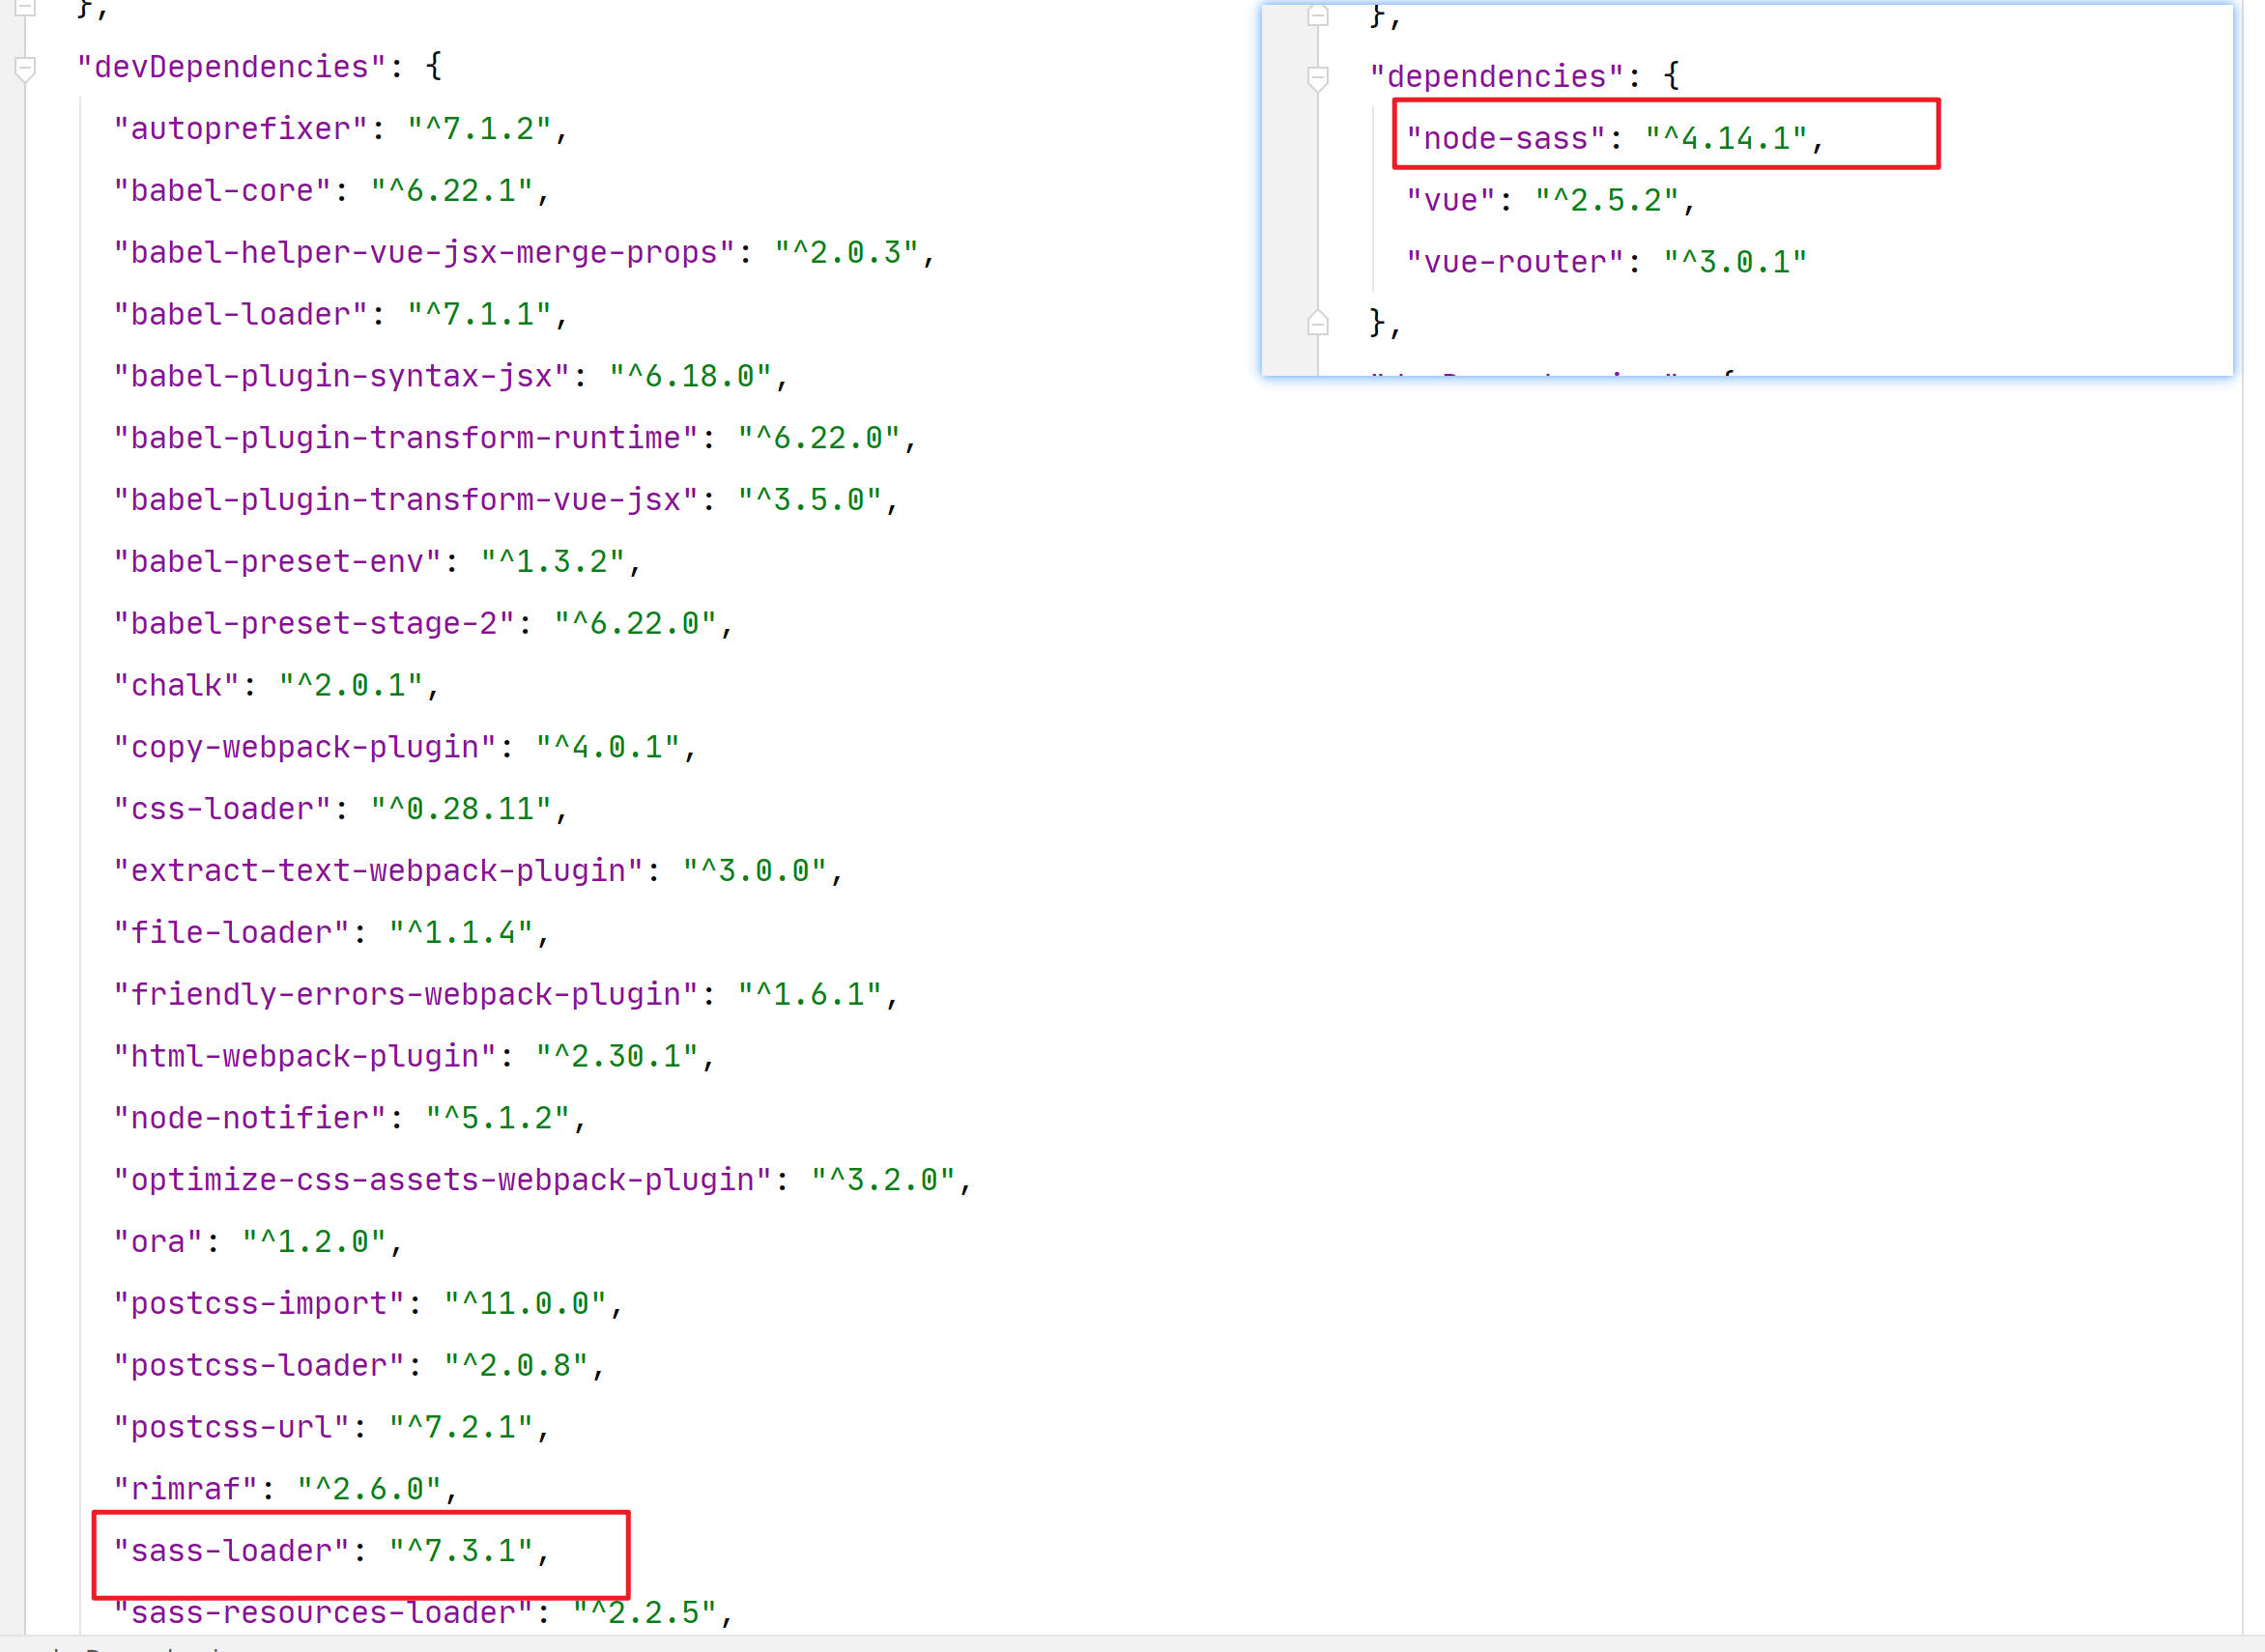The width and height of the screenshot is (2265, 1652).
Task: Click the sass-resources-loader entry
Action: (422, 1612)
